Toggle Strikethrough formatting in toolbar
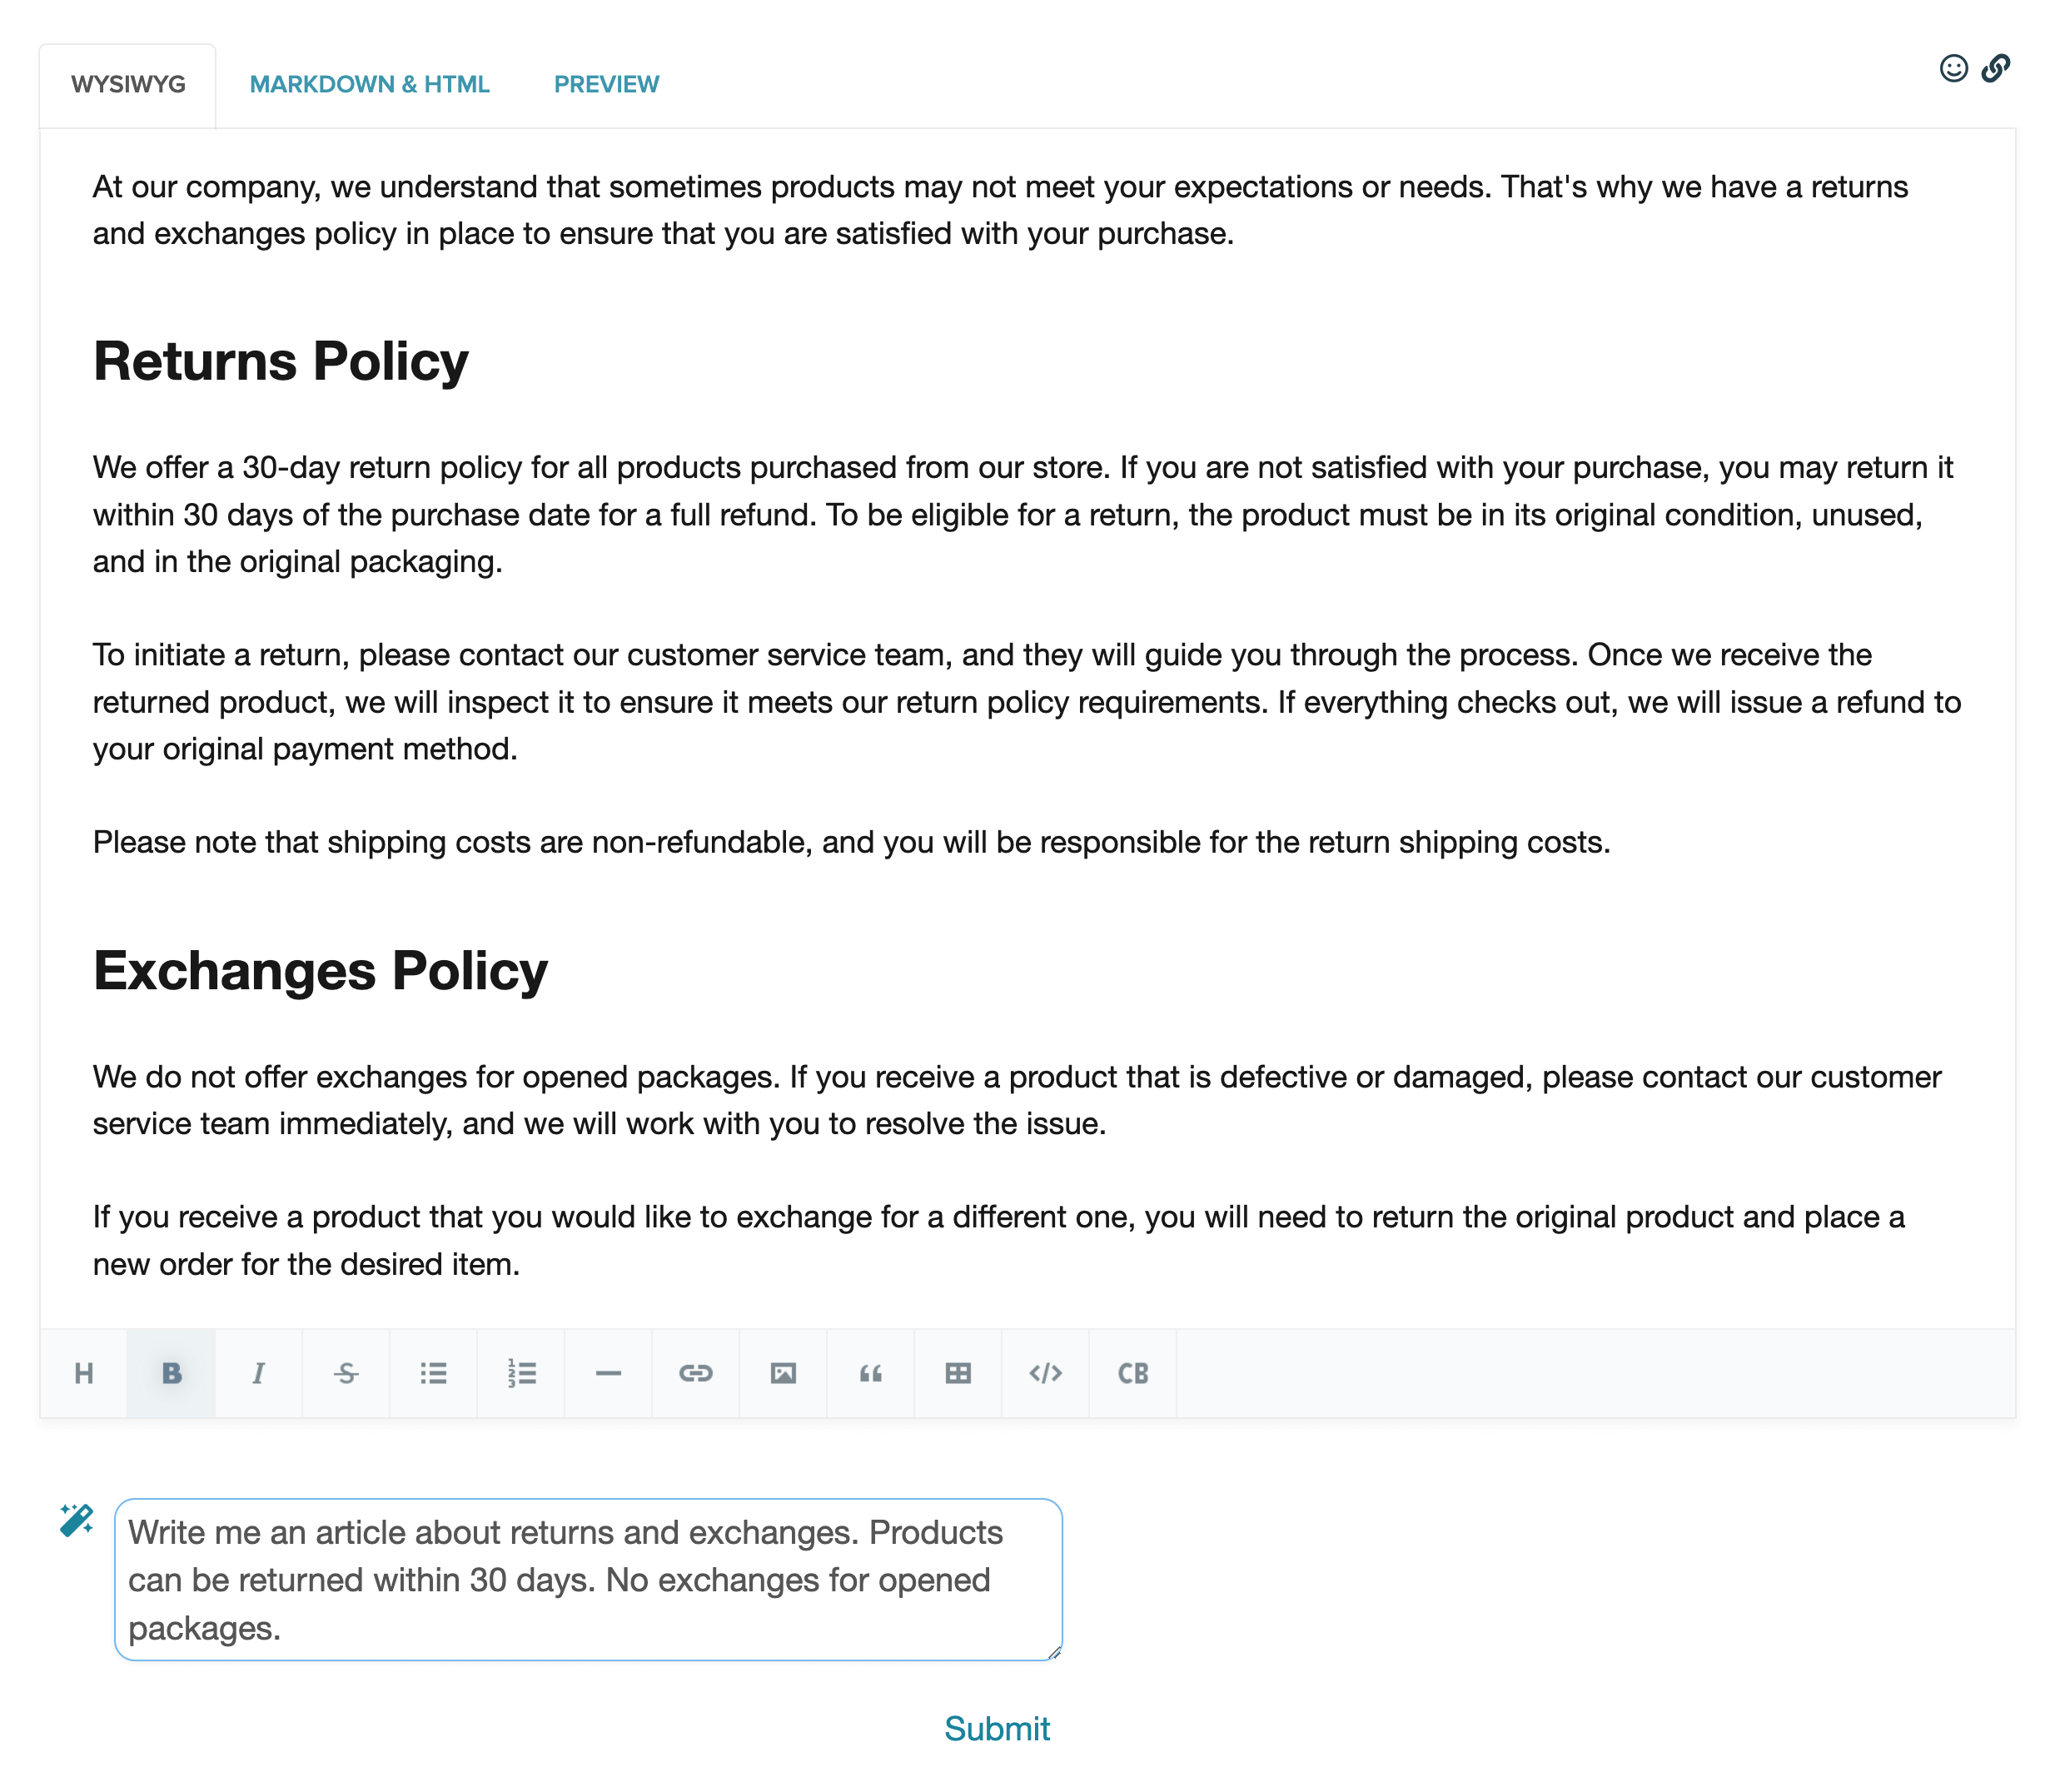The width and height of the screenshot is (2055, 1792). (346, 1373)
